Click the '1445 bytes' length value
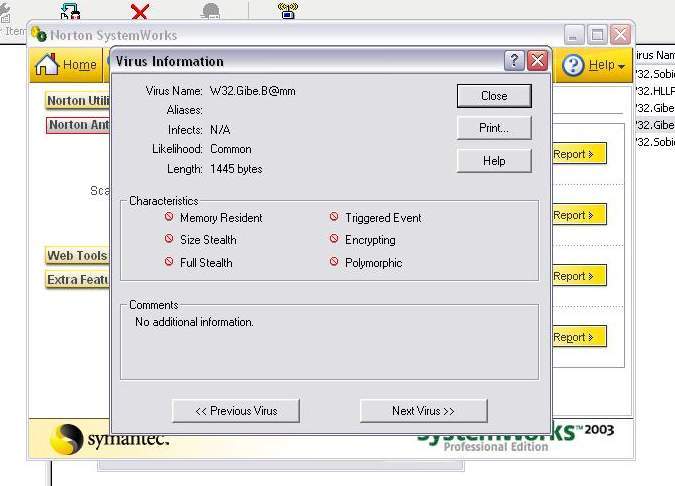 click(236, 169)
